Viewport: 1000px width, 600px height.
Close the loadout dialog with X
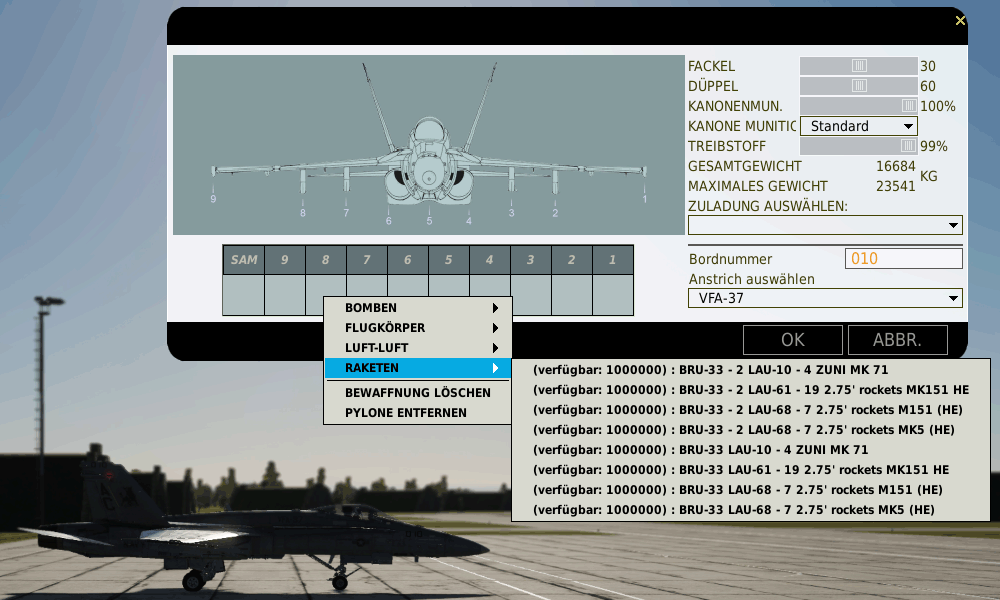960,20
